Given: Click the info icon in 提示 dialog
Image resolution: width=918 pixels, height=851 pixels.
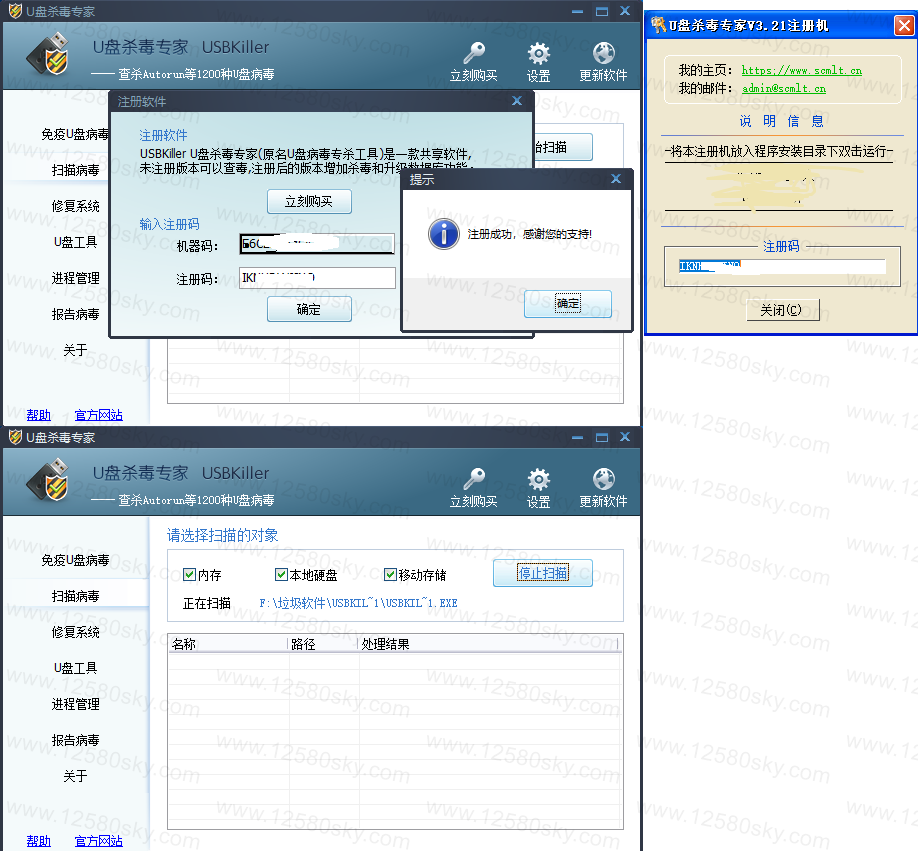Looking at the screenshot, I should 444,234.
